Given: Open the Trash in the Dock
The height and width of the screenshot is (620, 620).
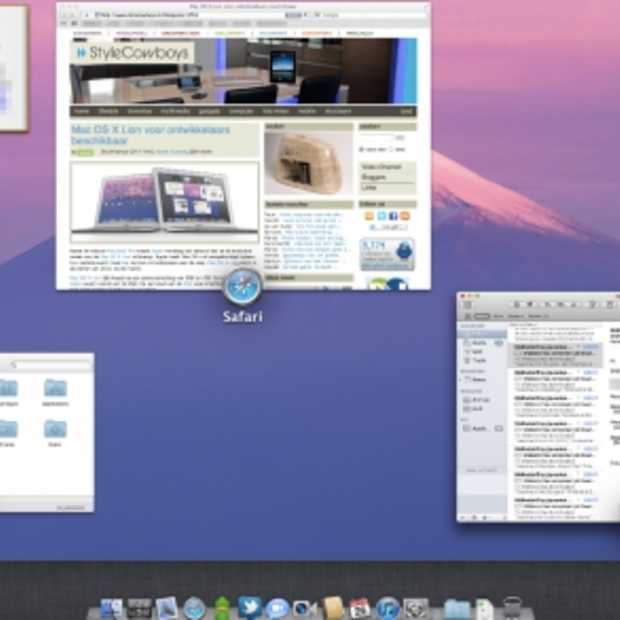Looking at the screenshot, I should click(513, 609).
